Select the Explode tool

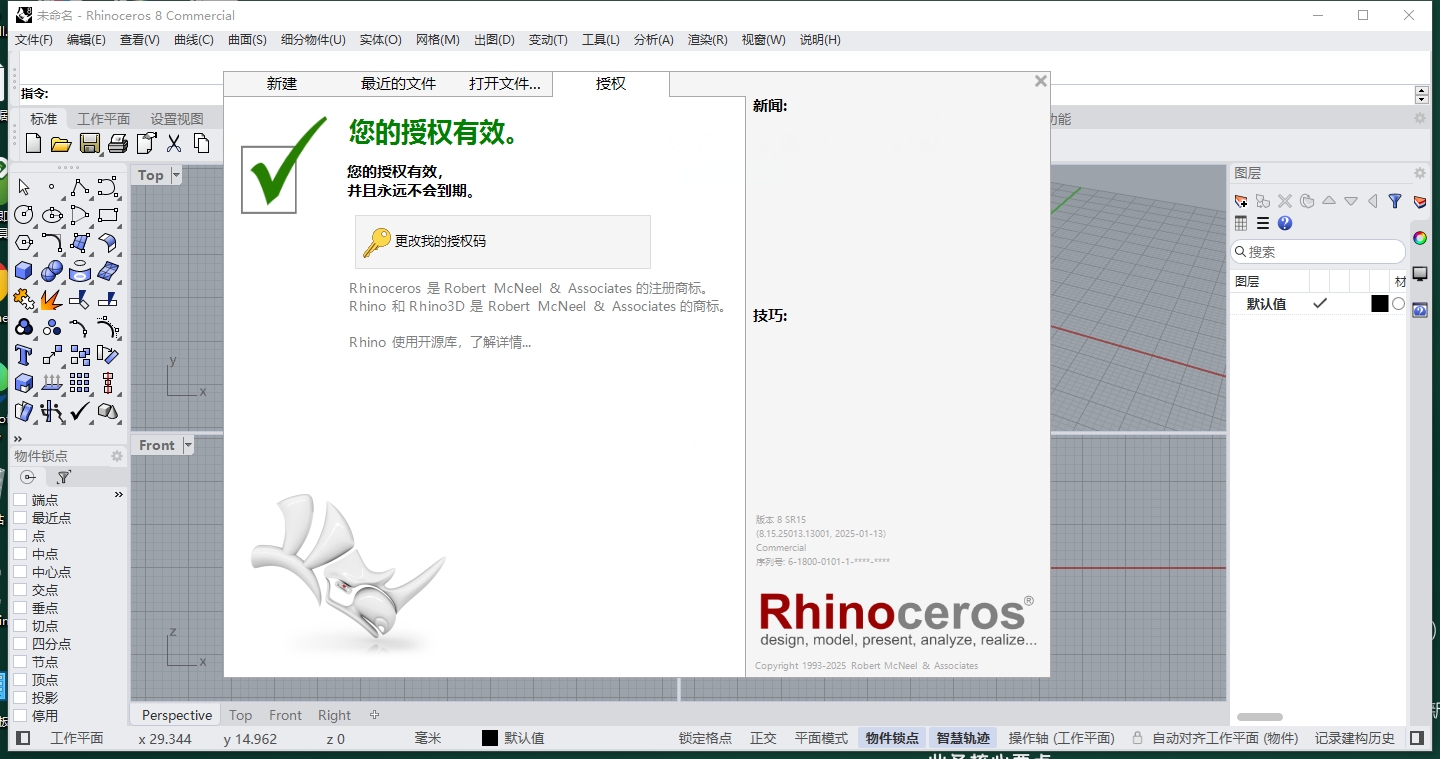point(52,299)
